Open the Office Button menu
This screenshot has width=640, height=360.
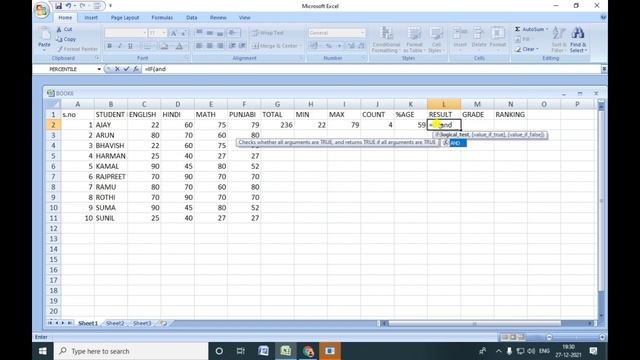point(42,10)
